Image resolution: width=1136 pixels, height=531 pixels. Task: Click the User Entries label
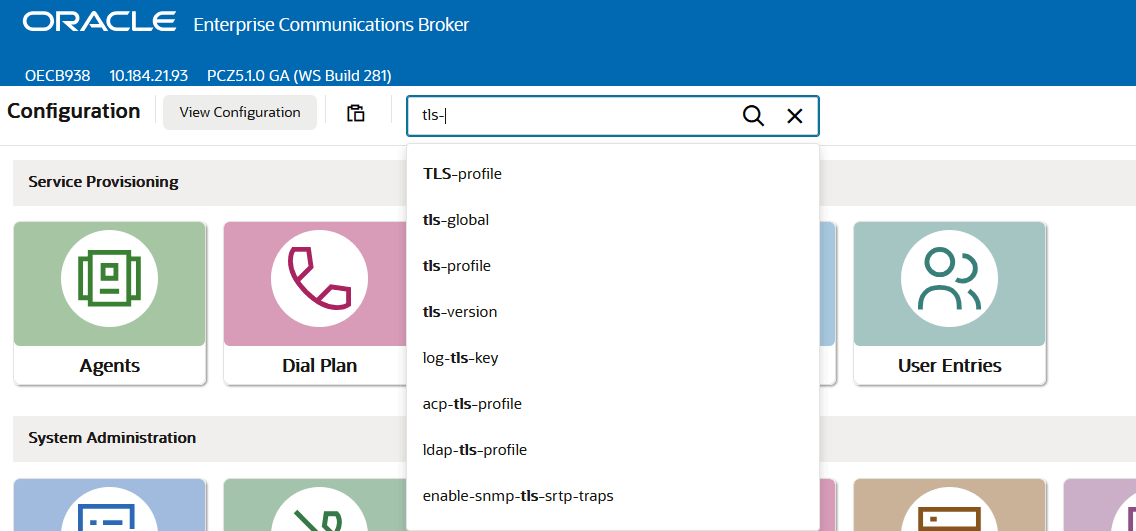949,366
